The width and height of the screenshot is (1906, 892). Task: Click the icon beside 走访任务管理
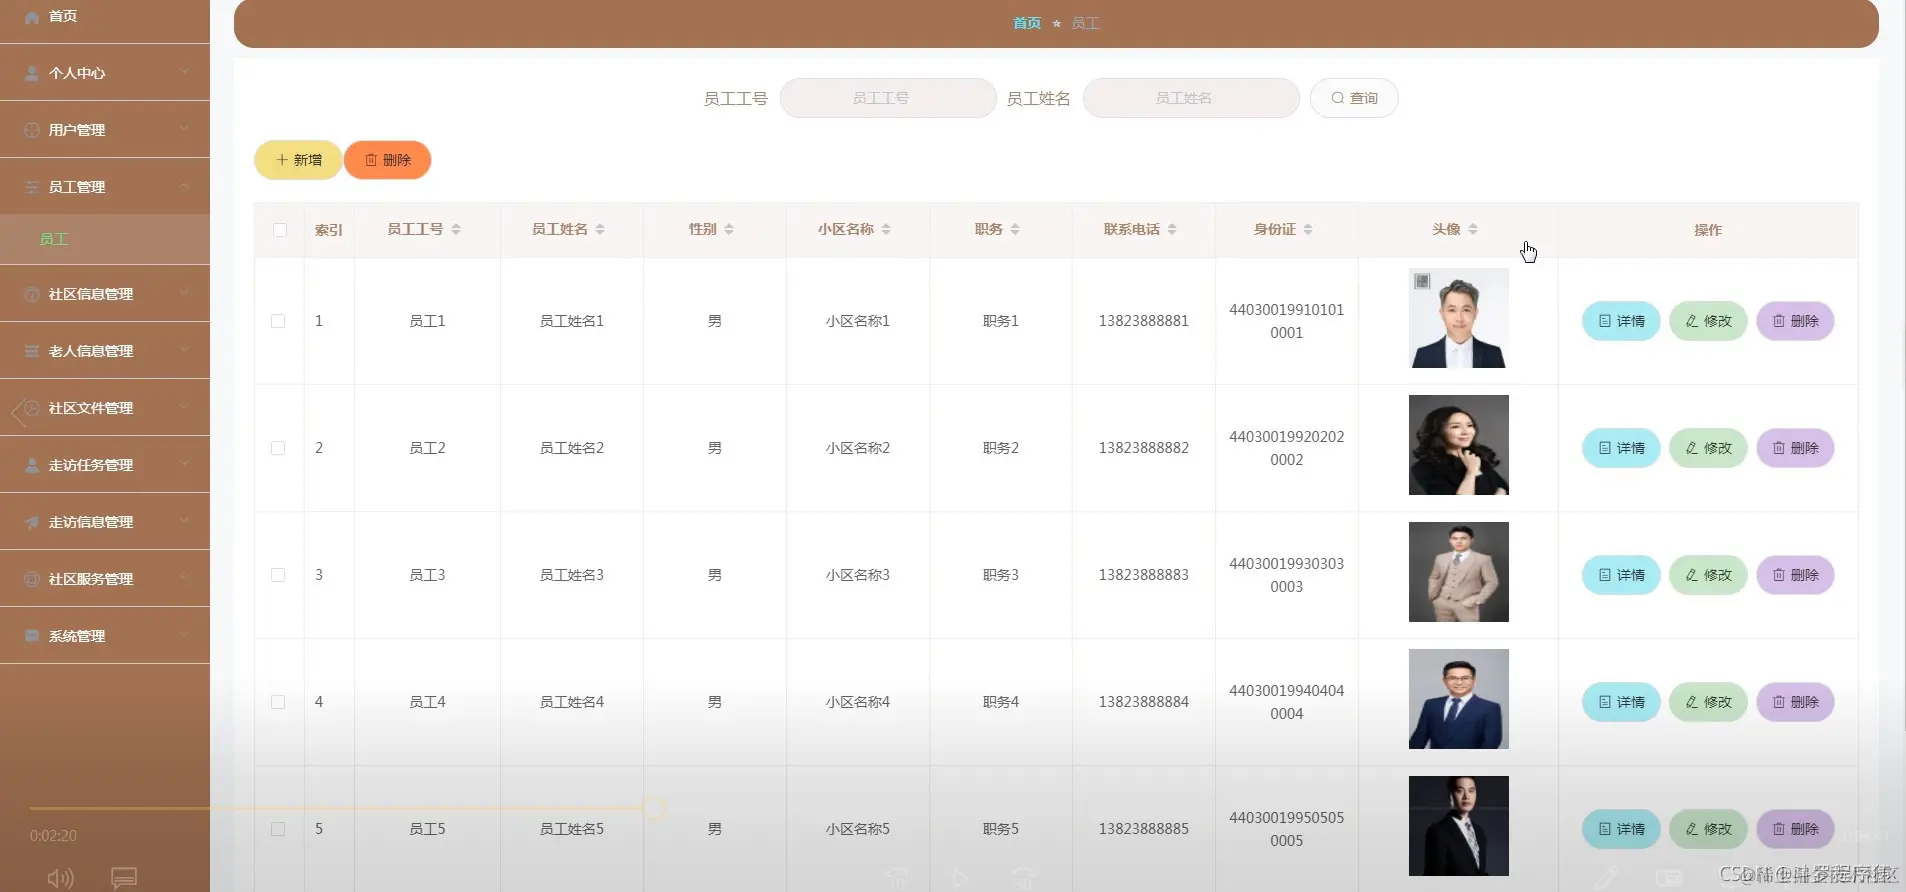coord(32,465)
